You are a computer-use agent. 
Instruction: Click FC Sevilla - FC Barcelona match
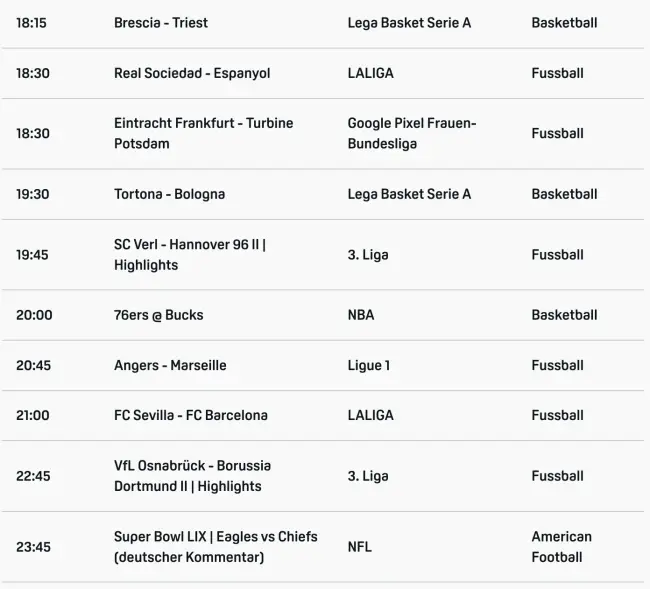(x=190, y=415)
